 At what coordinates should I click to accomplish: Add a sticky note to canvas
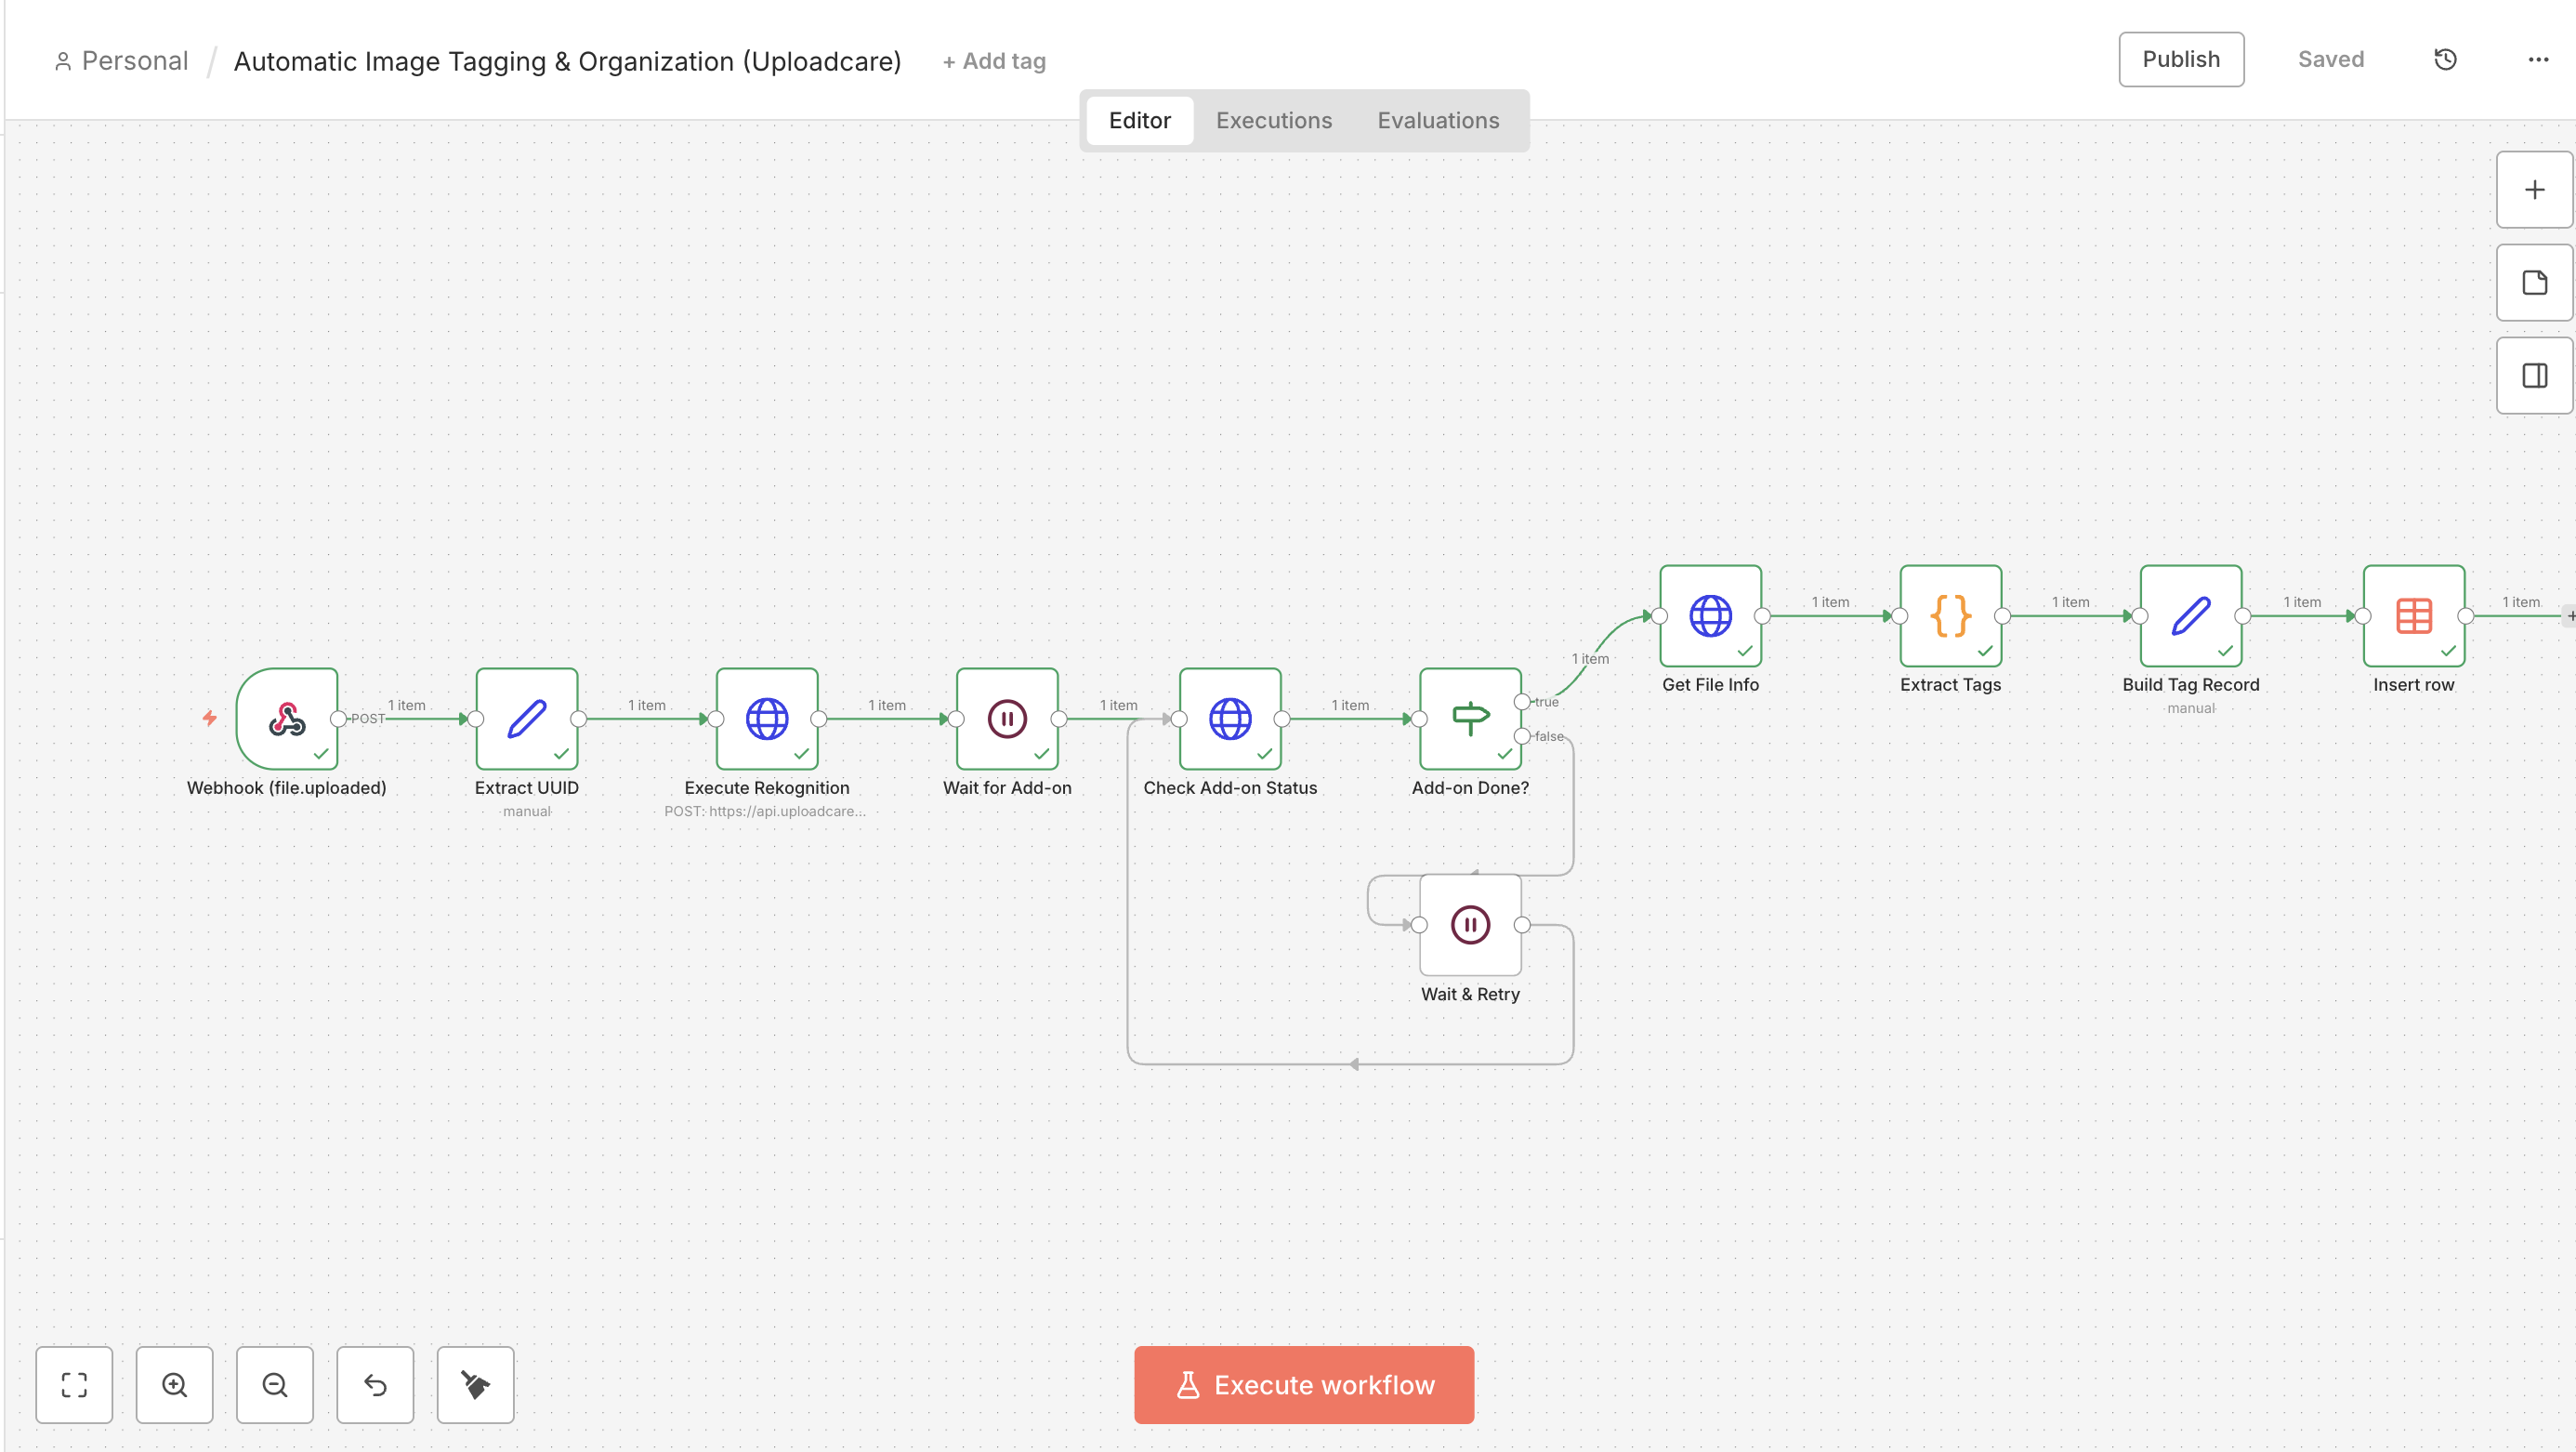click(2534, 283)
